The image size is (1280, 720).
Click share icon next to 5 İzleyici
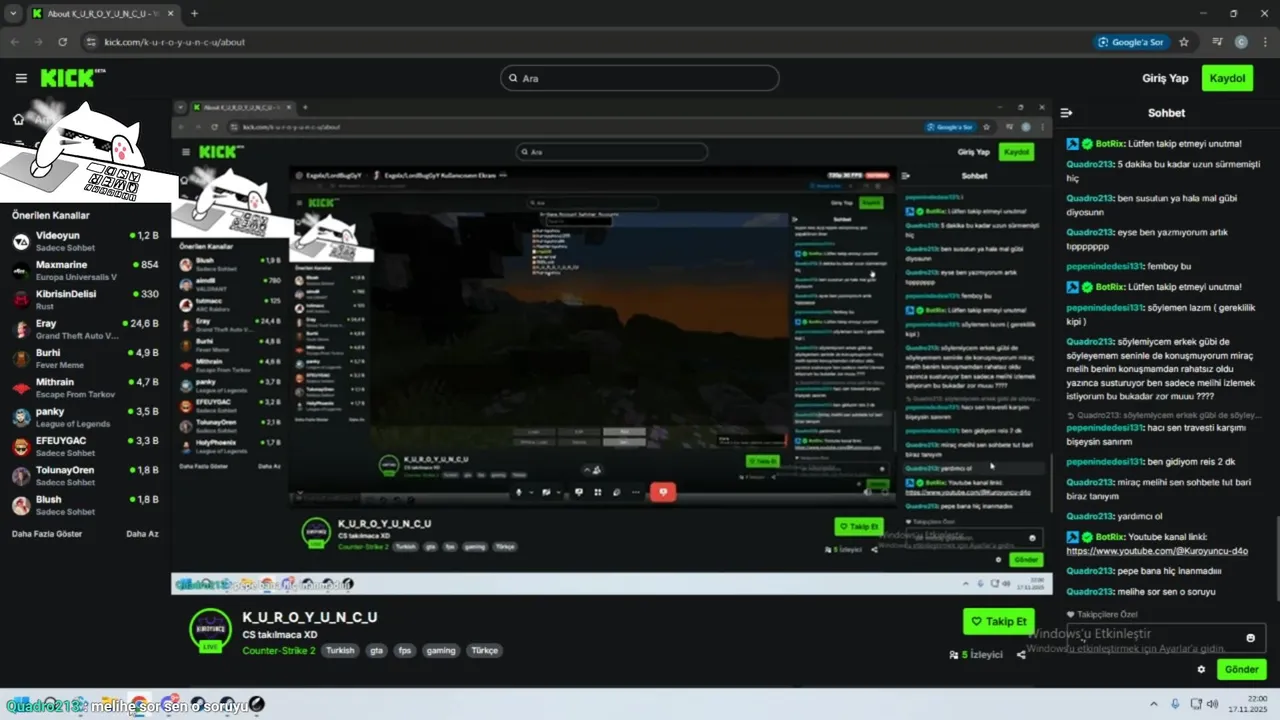(1021, 655)
